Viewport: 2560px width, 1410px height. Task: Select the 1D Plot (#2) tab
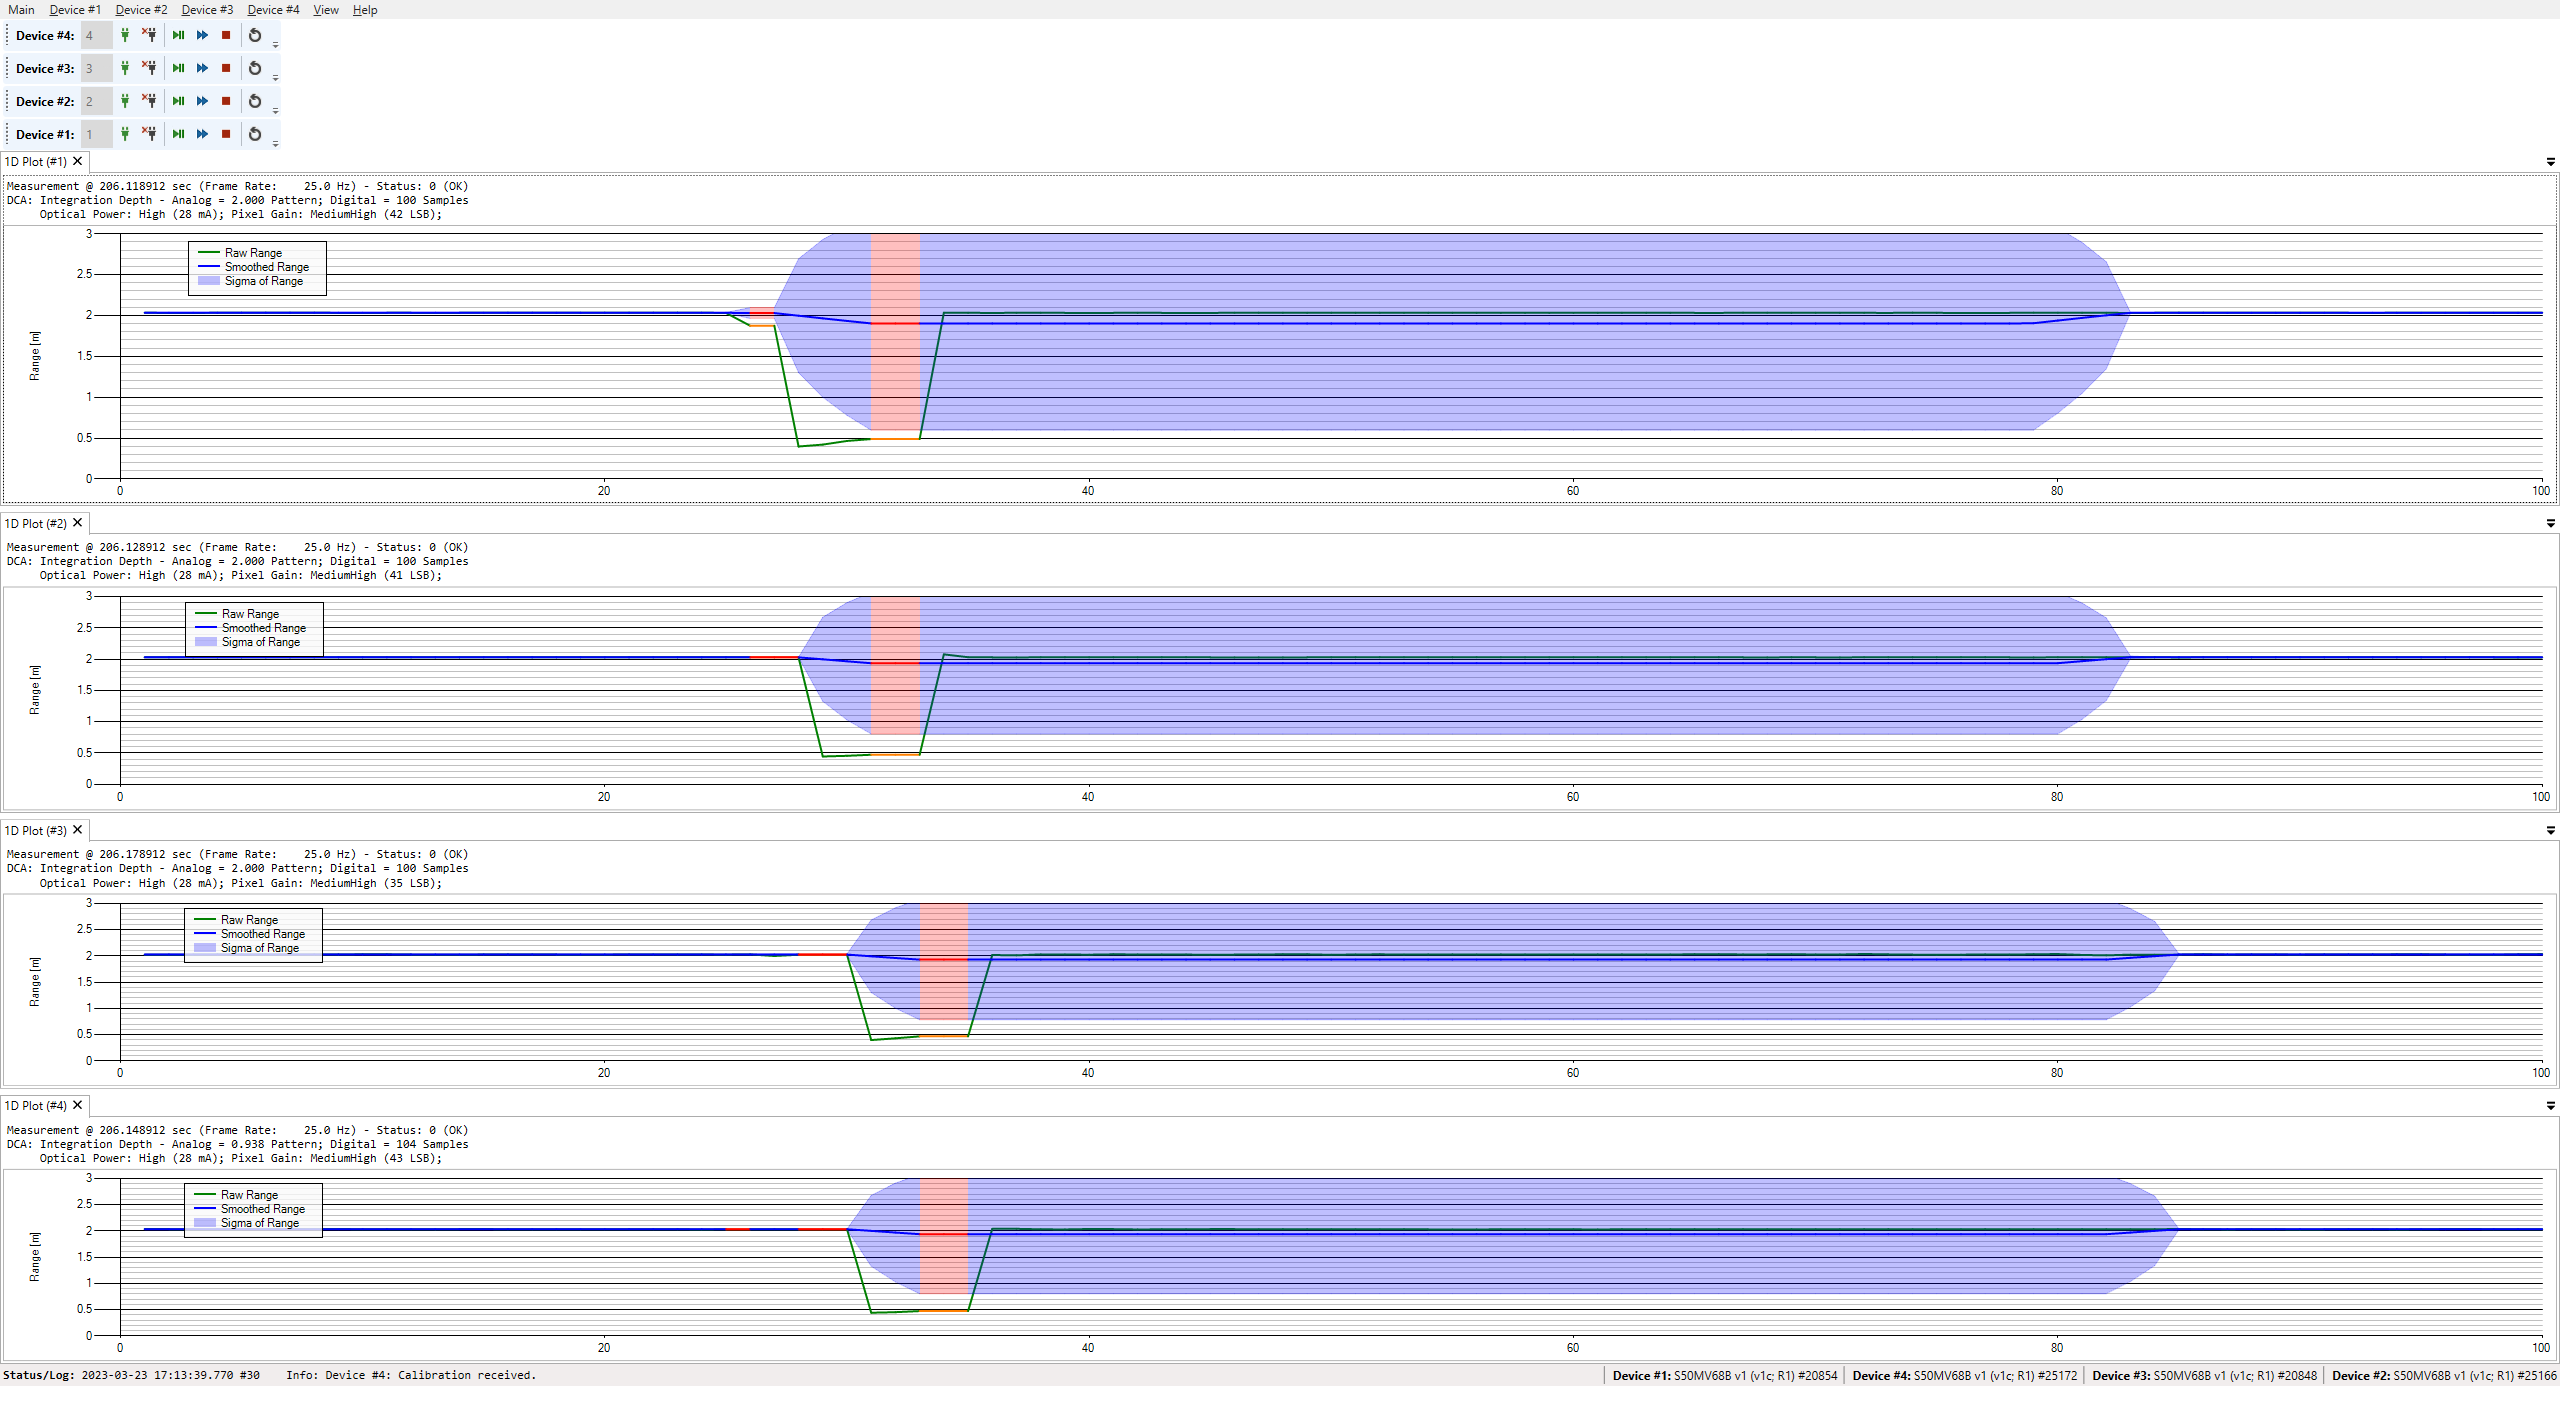coord(36,523)
